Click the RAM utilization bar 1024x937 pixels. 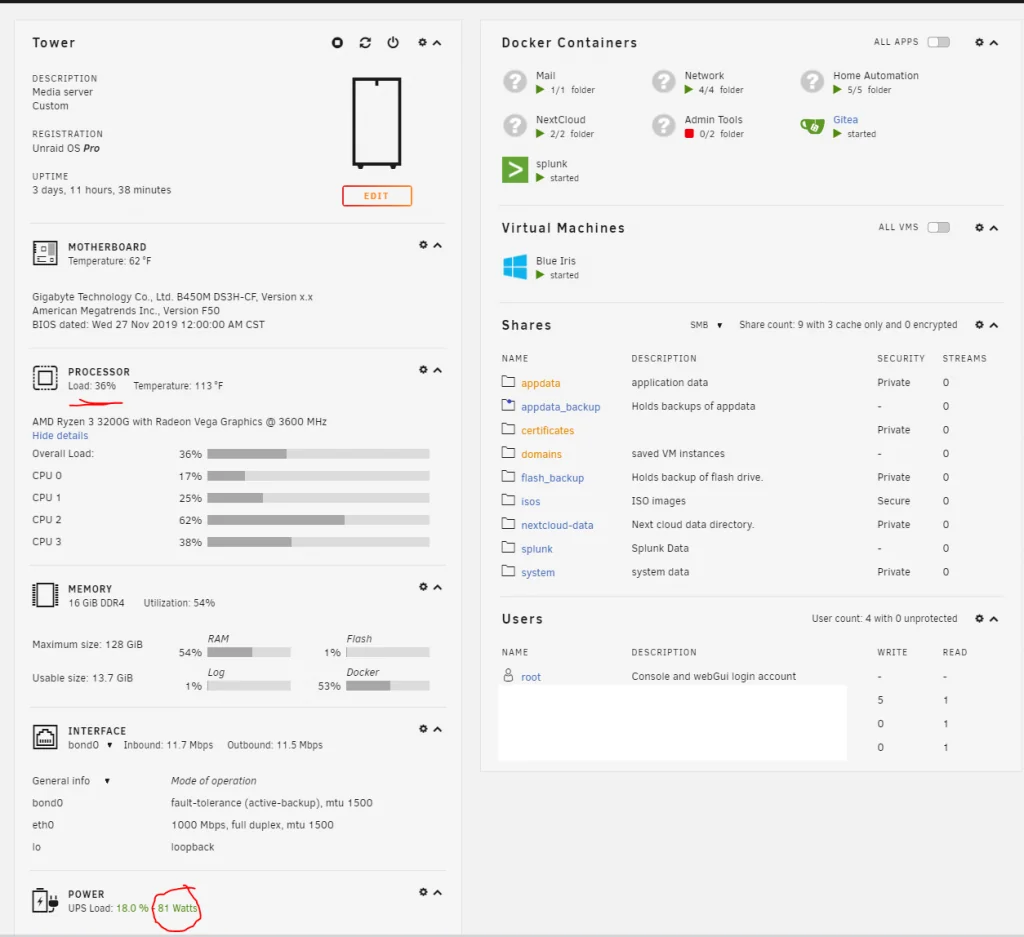[x=249, y=652]
